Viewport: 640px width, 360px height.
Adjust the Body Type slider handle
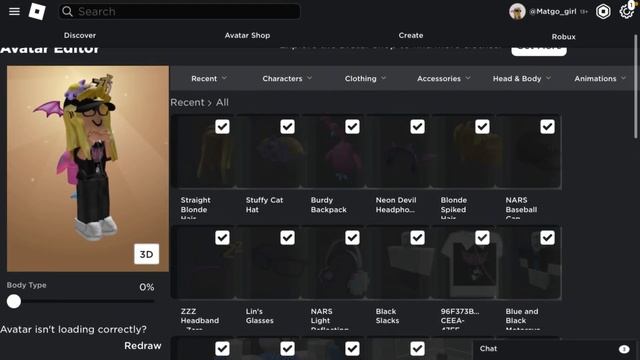pos(13,302)
